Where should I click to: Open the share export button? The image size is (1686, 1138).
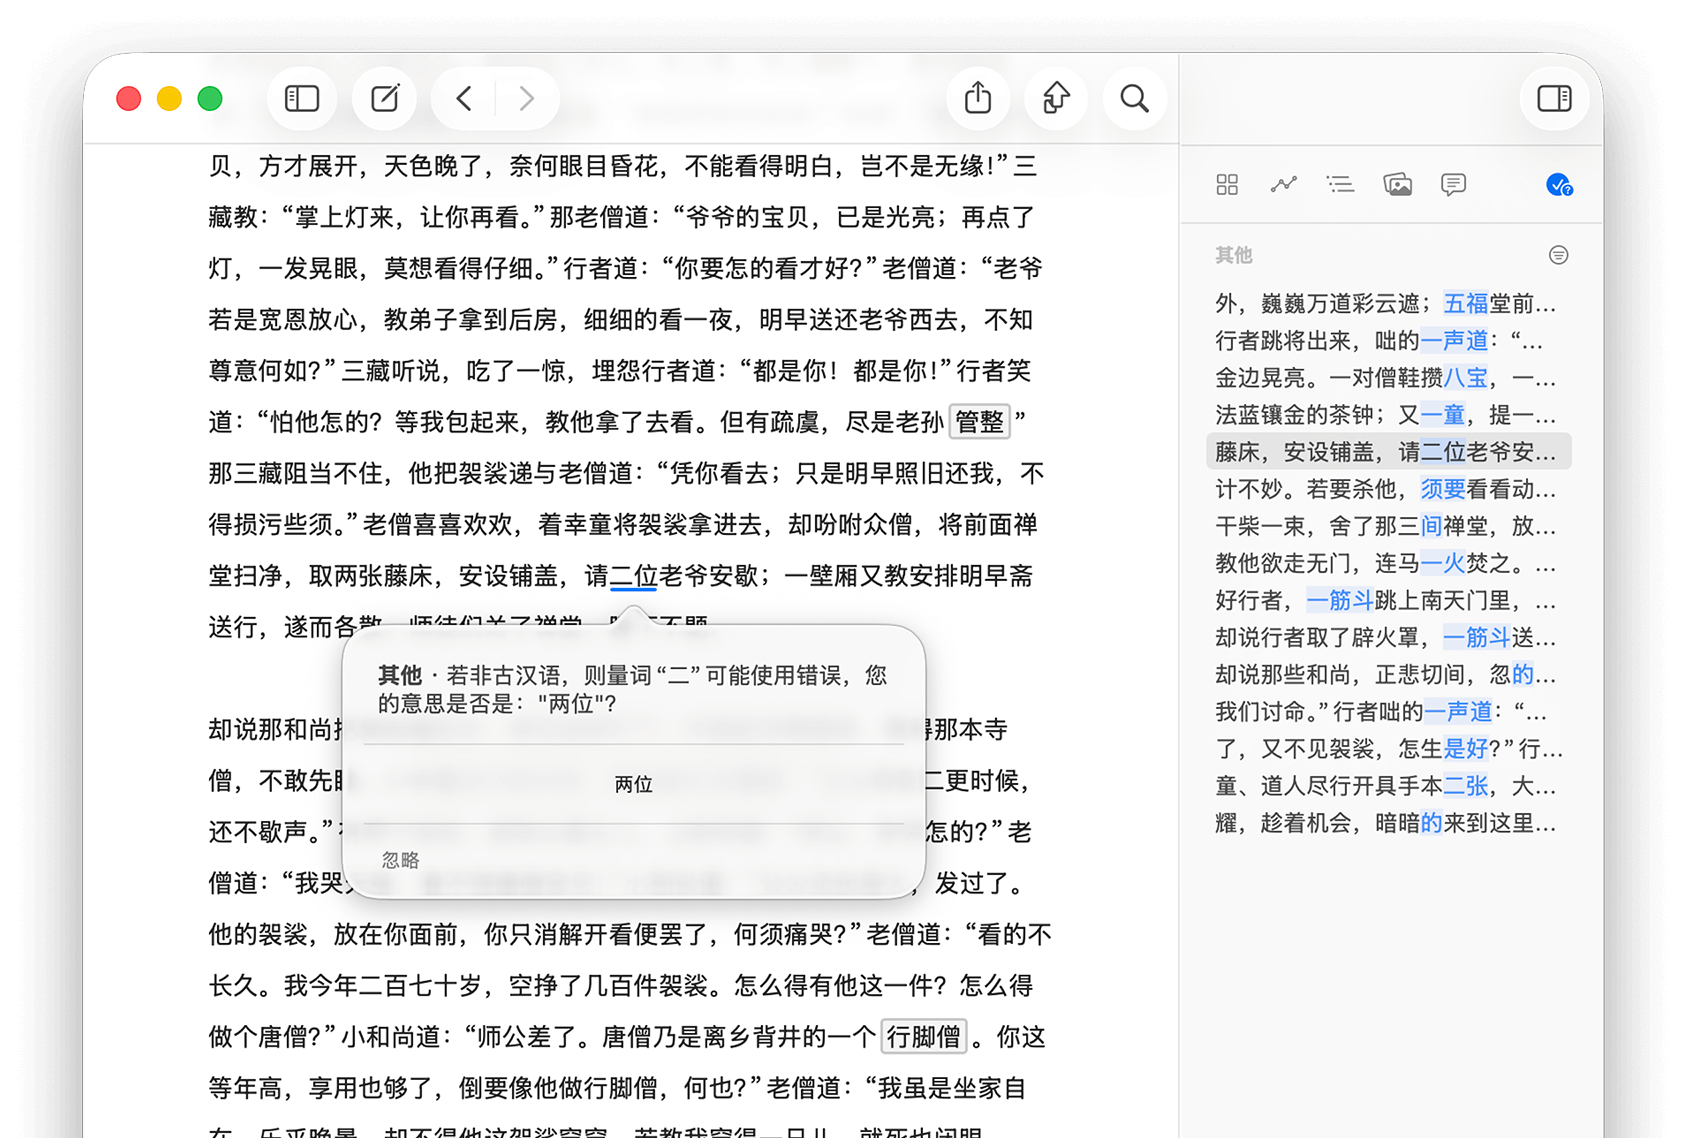click(x=978, y=98)
